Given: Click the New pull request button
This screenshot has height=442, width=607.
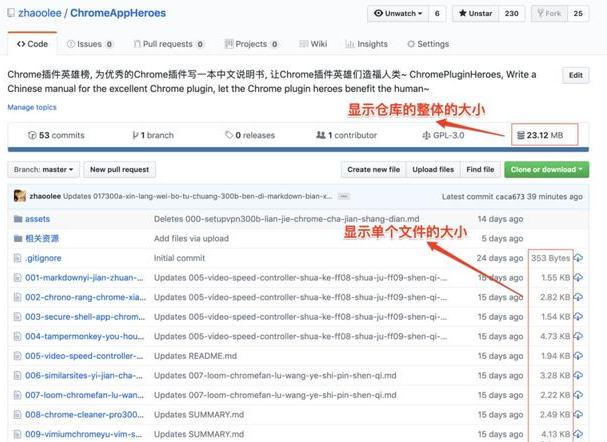Looking at the screenshot, I should 120,170.
